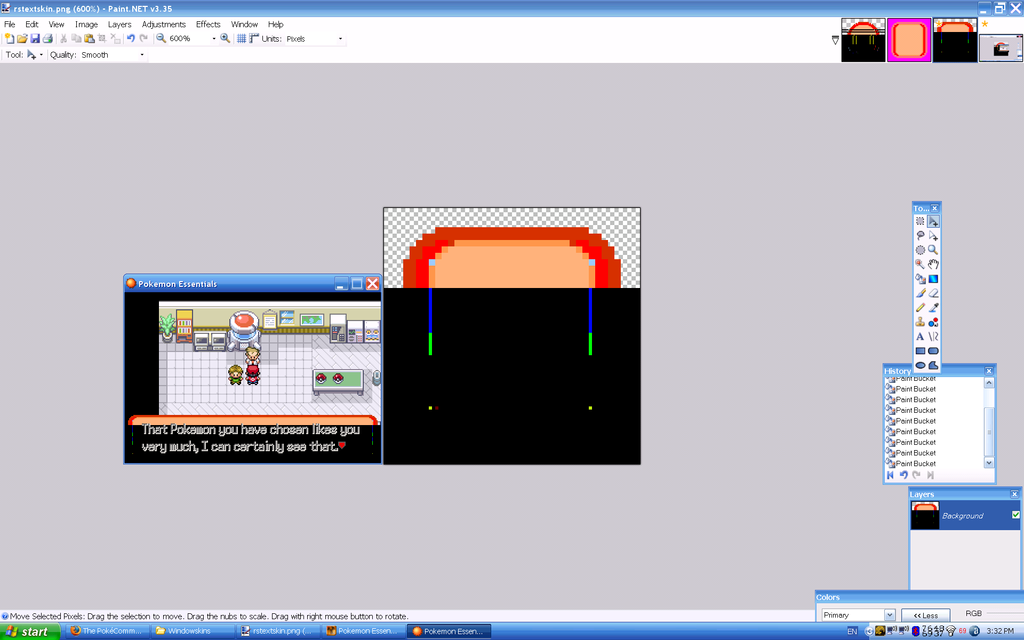Select the Lasso Select tool
This screenshot has width=1024, height=640.
920,236
